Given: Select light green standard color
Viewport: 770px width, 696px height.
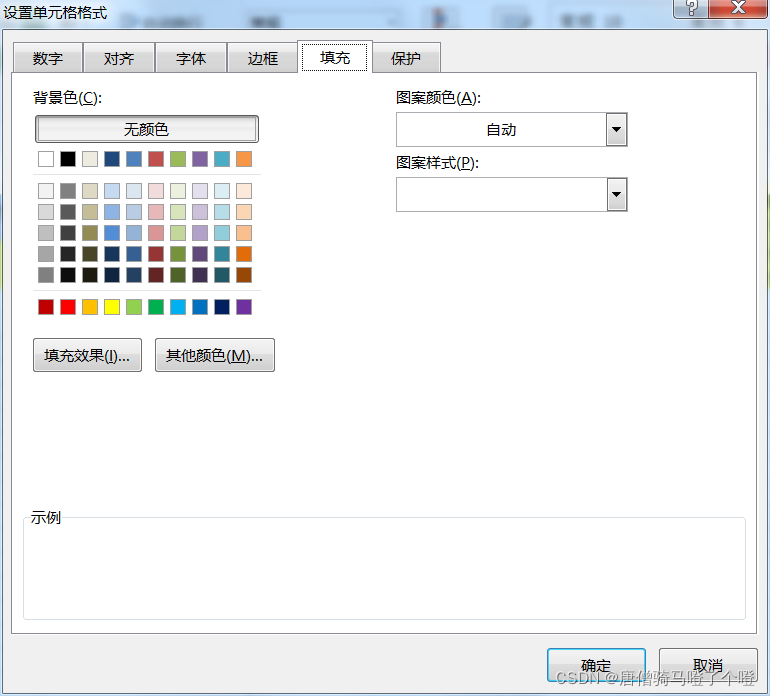Looking at the screenshot, I should point(134,307).
